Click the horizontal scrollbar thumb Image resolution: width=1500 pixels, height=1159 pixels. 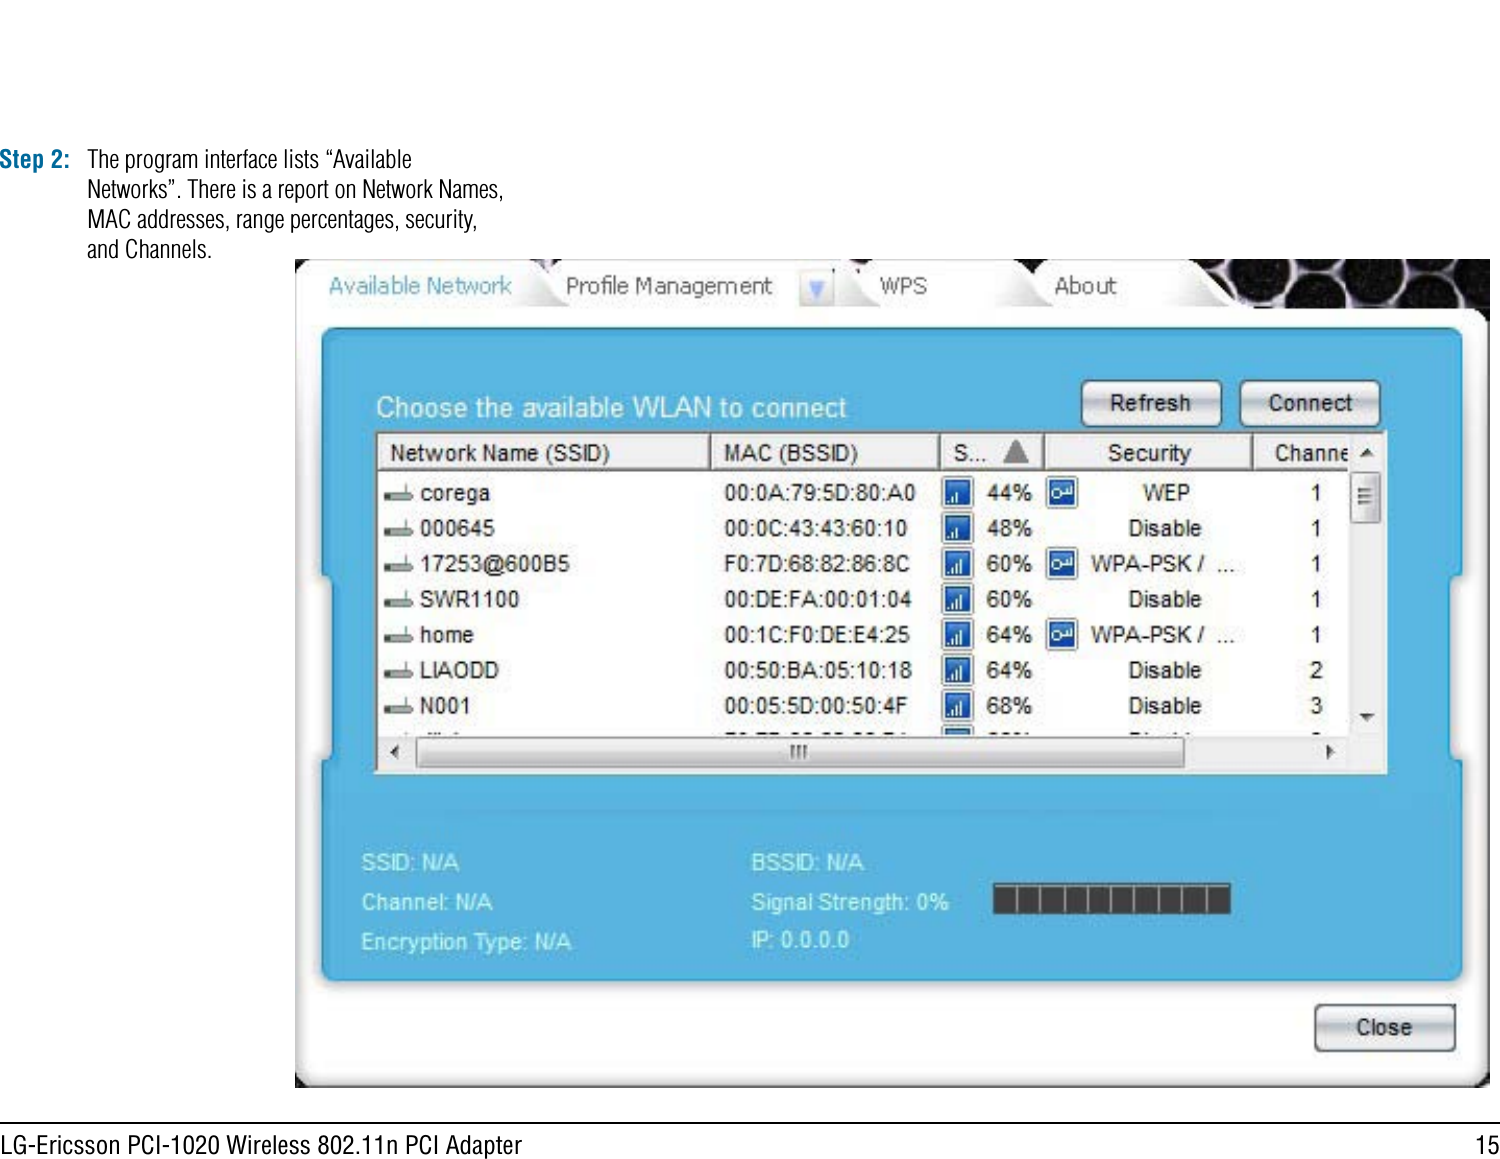(x=799, y=752)
